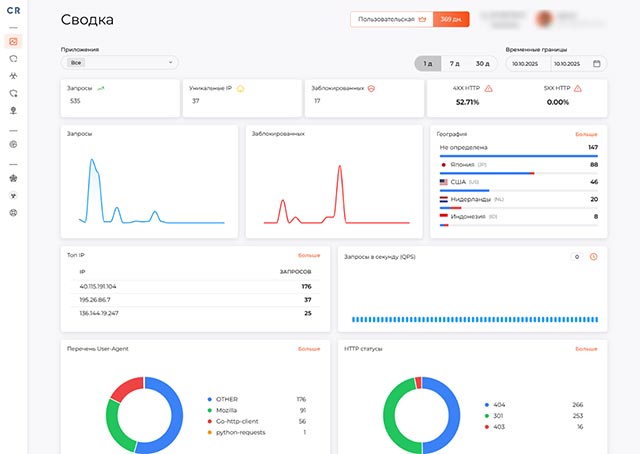
Task: Click Больше link in География panel
Action: pyautogui.click(x=586, y=133)
